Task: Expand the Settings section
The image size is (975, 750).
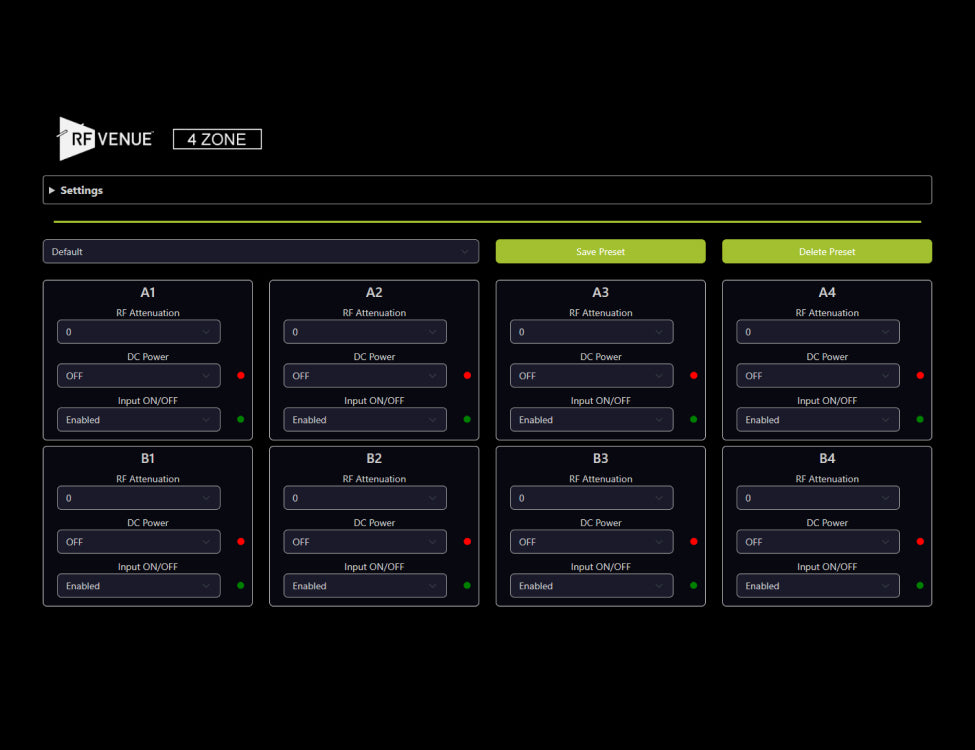Action: pyautogui.click(x=487, y=190)
